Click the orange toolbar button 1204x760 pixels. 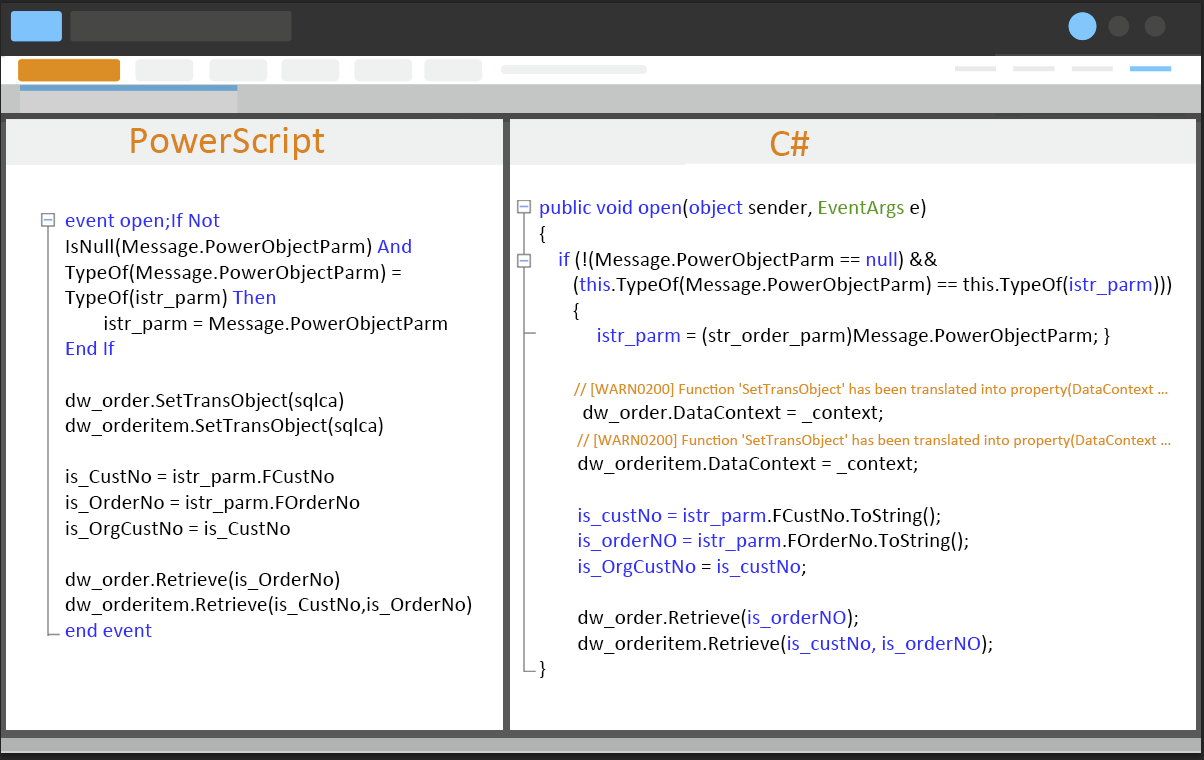click(x=69, y=70)
